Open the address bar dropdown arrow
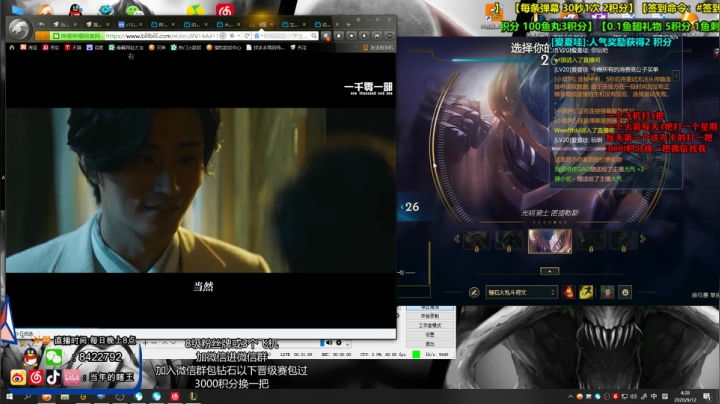 coord(239,36)
